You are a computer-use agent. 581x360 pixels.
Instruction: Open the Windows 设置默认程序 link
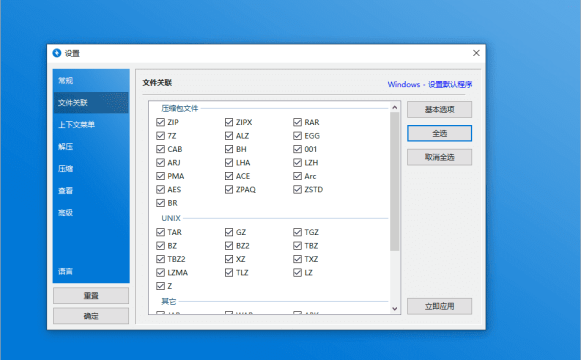coord(430,84)
